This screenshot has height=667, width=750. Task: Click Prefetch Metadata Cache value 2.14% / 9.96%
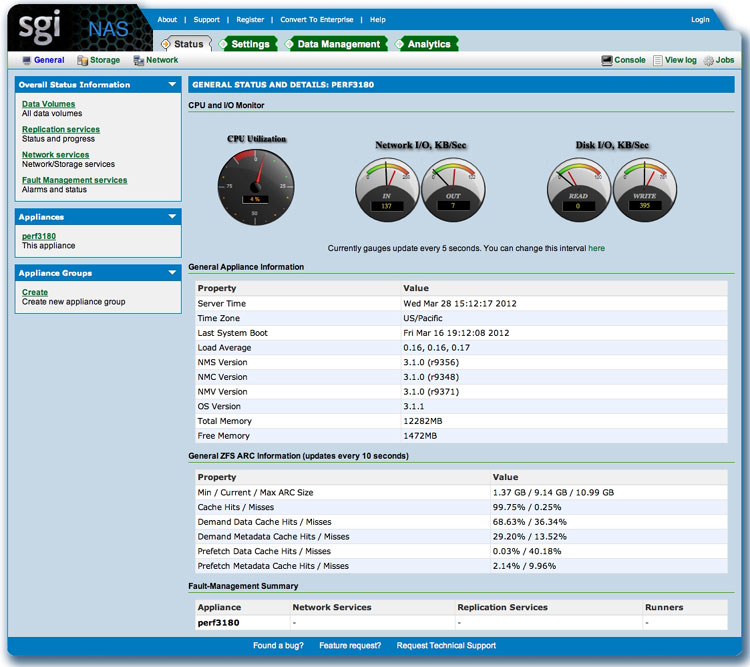pos(524,566)
